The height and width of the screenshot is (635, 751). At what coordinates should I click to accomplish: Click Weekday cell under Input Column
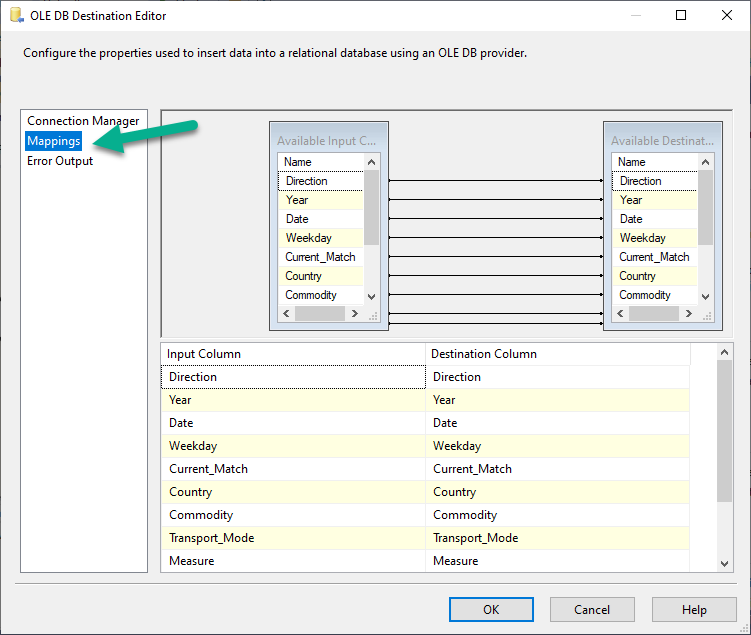tap(293, 446)
